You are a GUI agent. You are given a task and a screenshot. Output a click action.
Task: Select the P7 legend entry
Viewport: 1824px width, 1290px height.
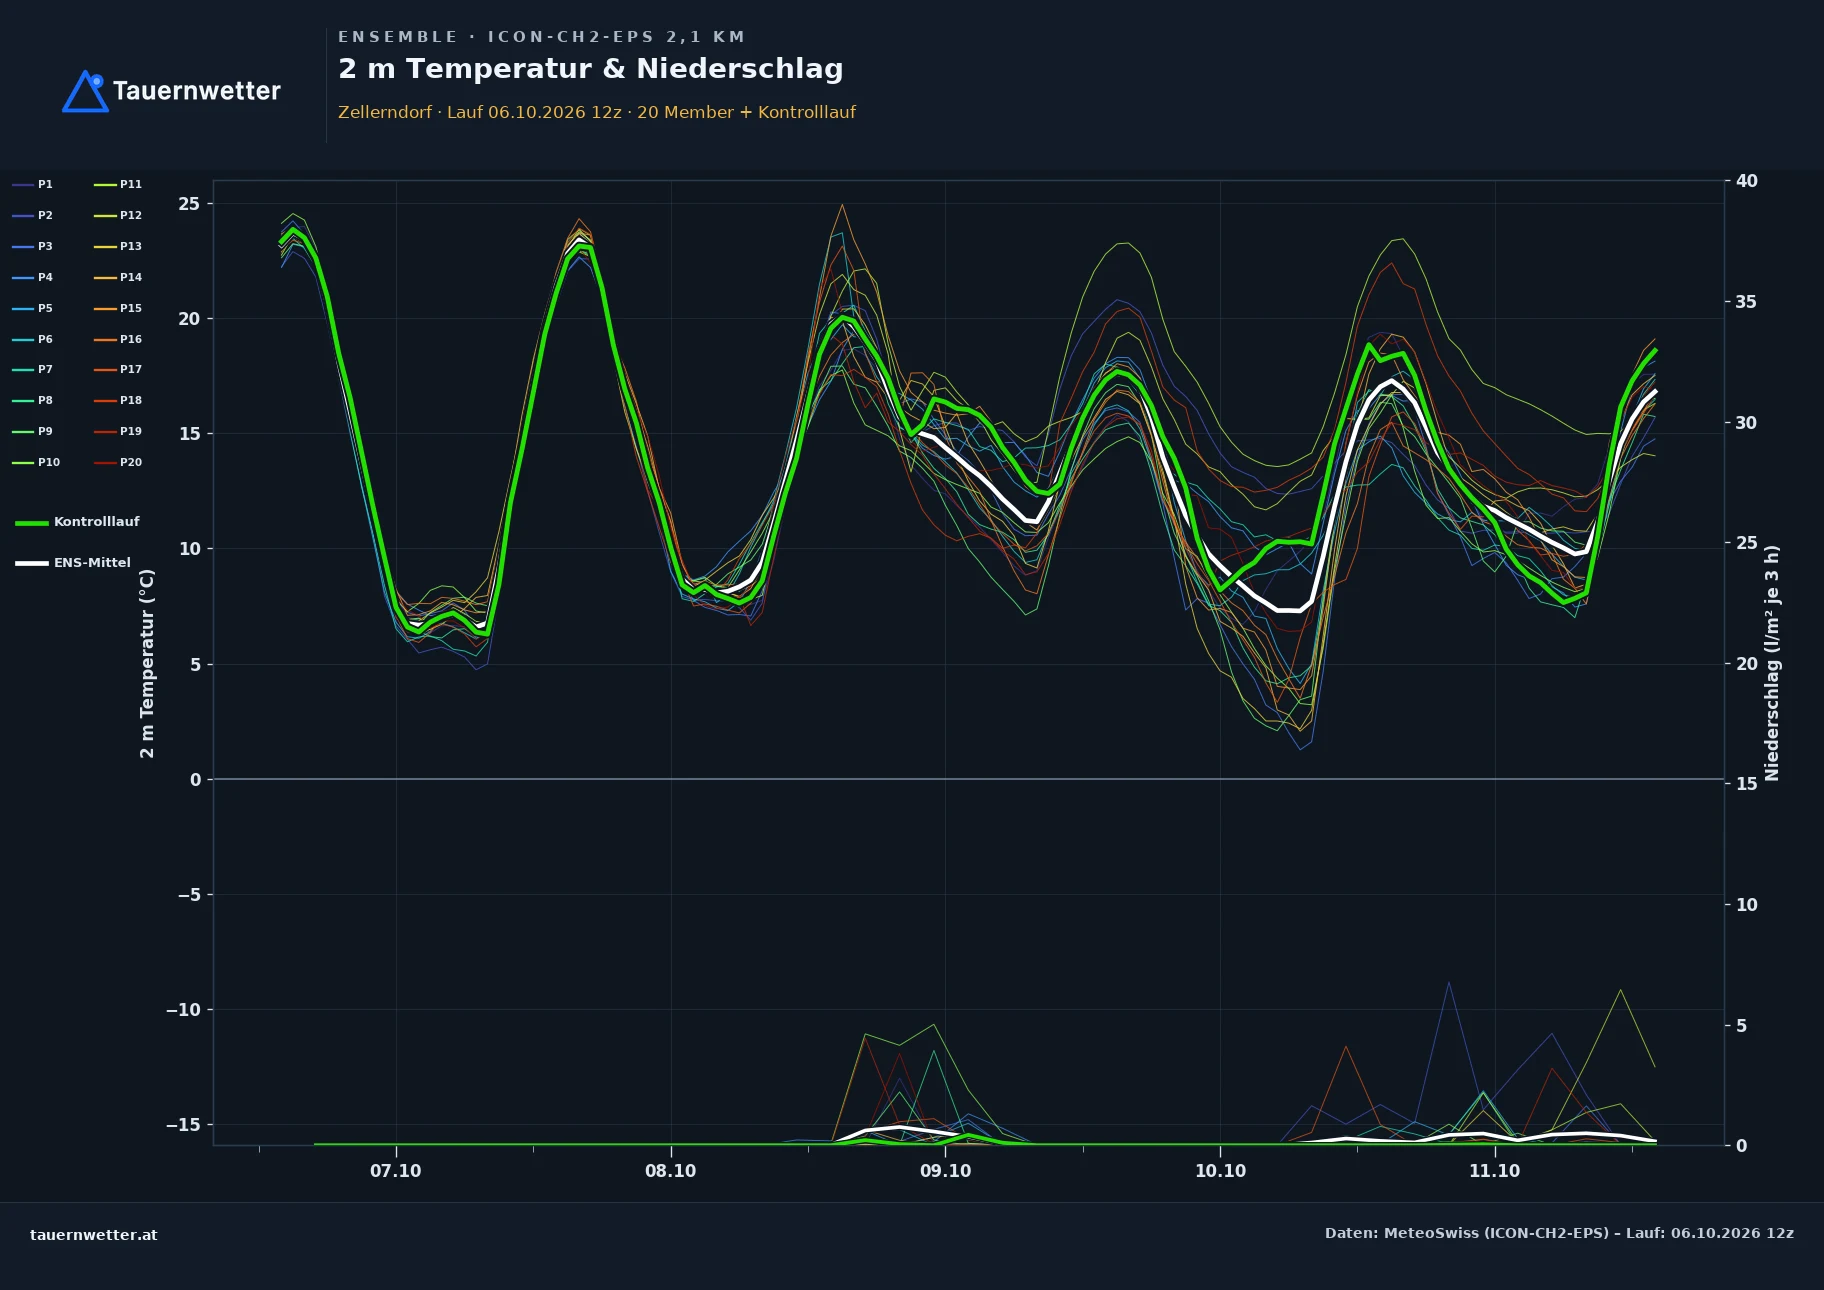33,369
